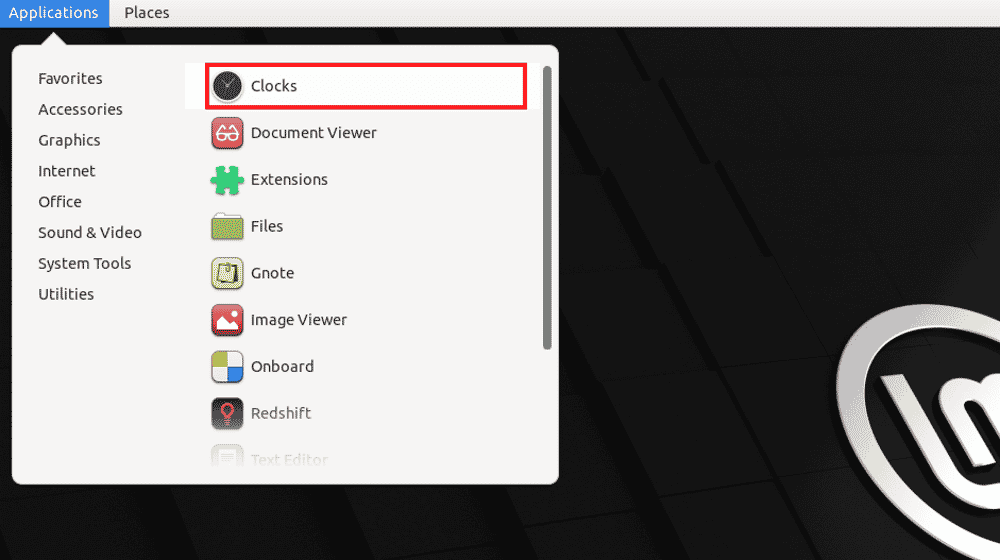Image resolution: width=1000 pixels, height=560 pixels.
Task: Launch Redshift via its bulb icon
Action: [227, 413]
